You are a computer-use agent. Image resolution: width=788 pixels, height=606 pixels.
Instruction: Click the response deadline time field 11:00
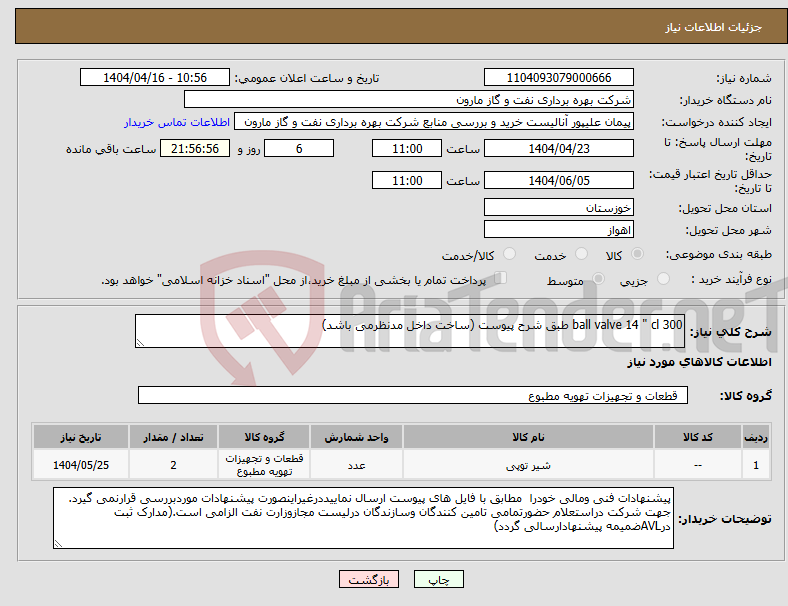pos(407,148)
